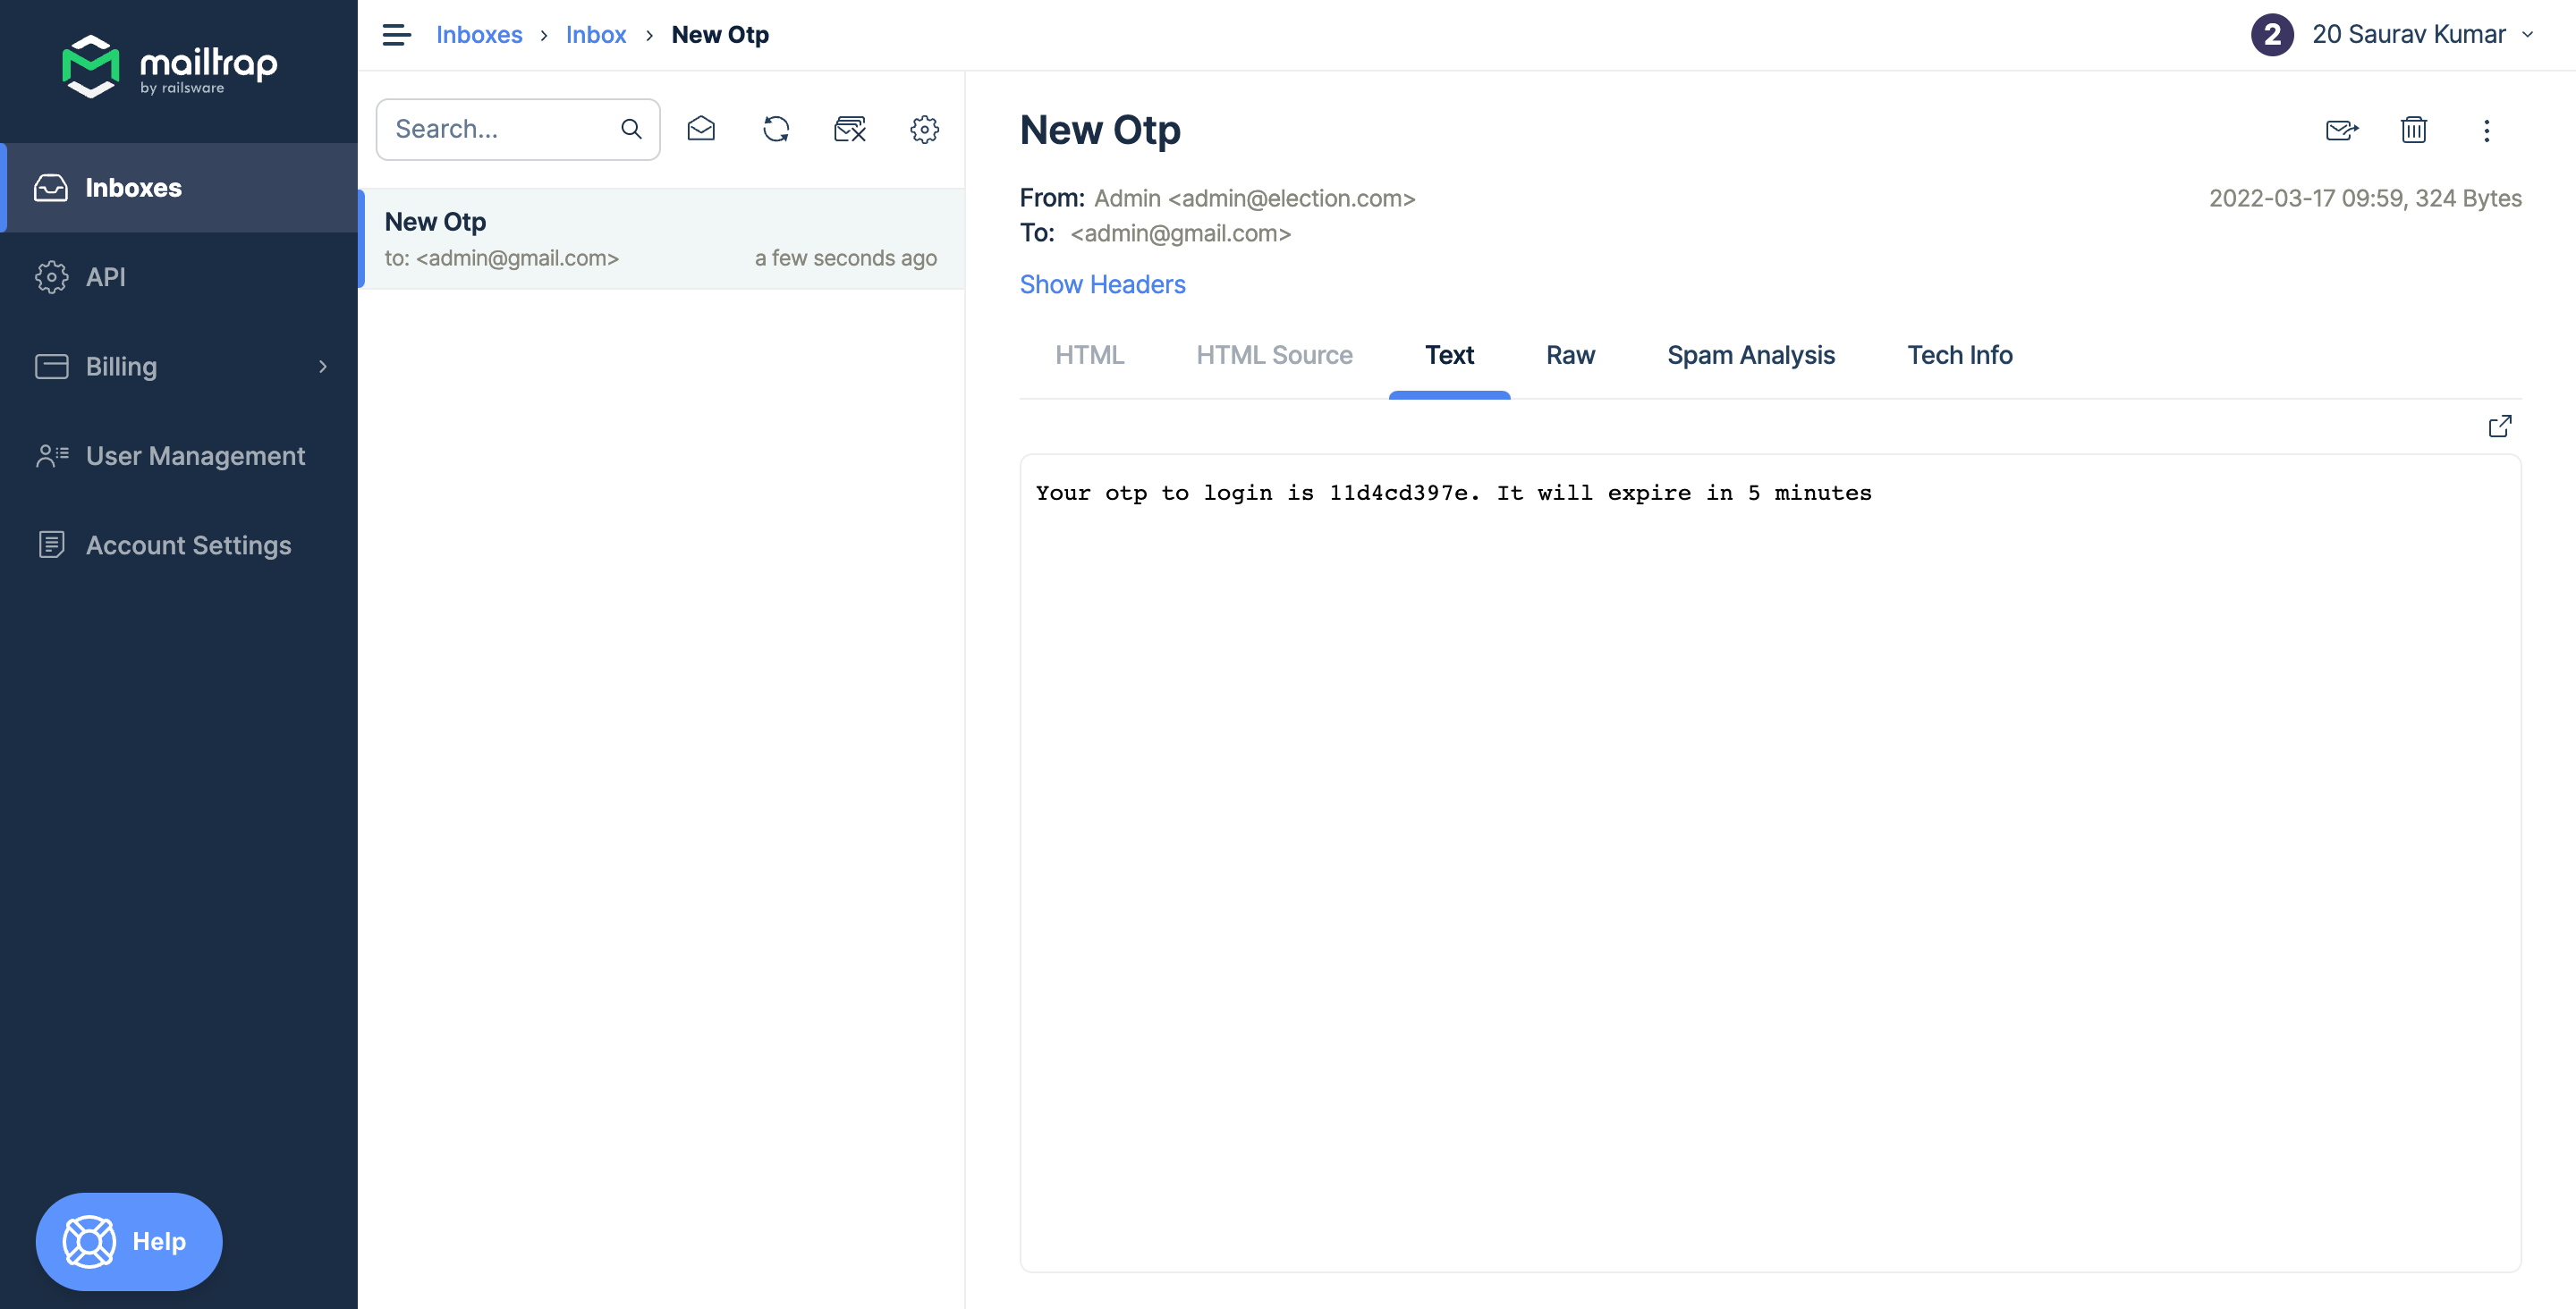Delete the New Otp email
Screen dimensions: 2576x1309
(x=2413, y=130)
